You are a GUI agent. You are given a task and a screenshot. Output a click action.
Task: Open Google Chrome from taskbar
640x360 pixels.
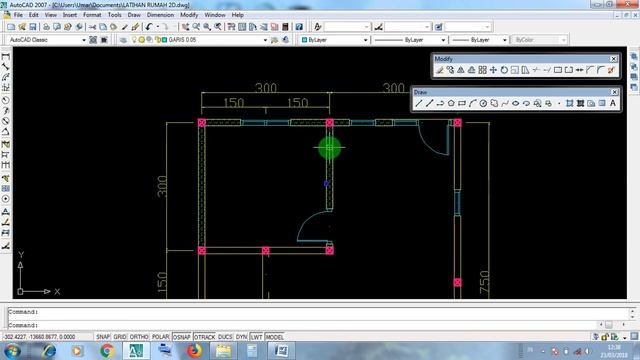[107, 351]
